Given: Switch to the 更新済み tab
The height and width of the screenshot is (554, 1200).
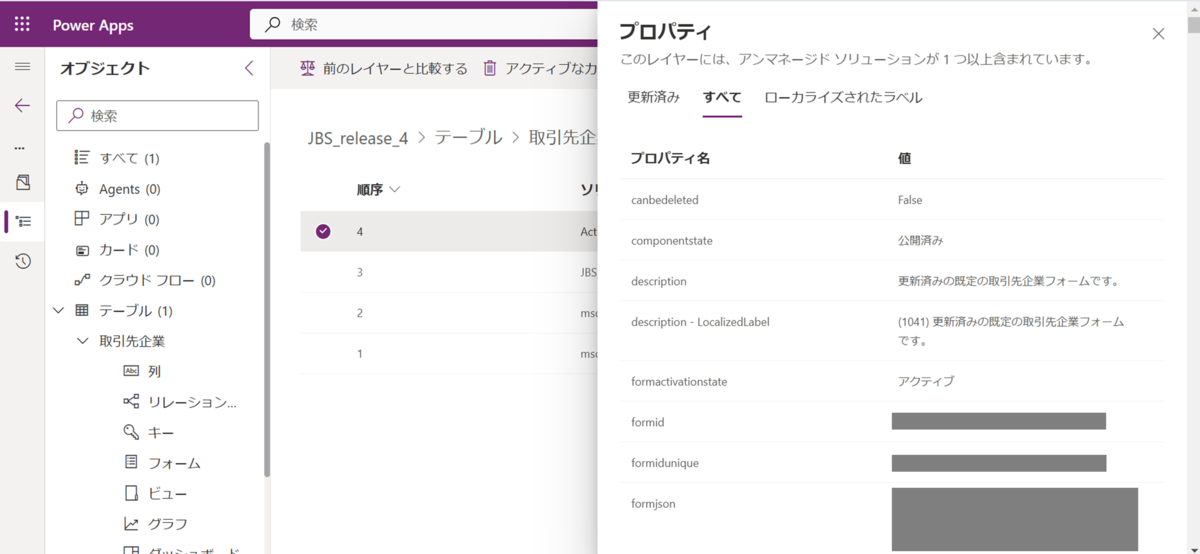Looking at the screenshot, I should point(654,97).
